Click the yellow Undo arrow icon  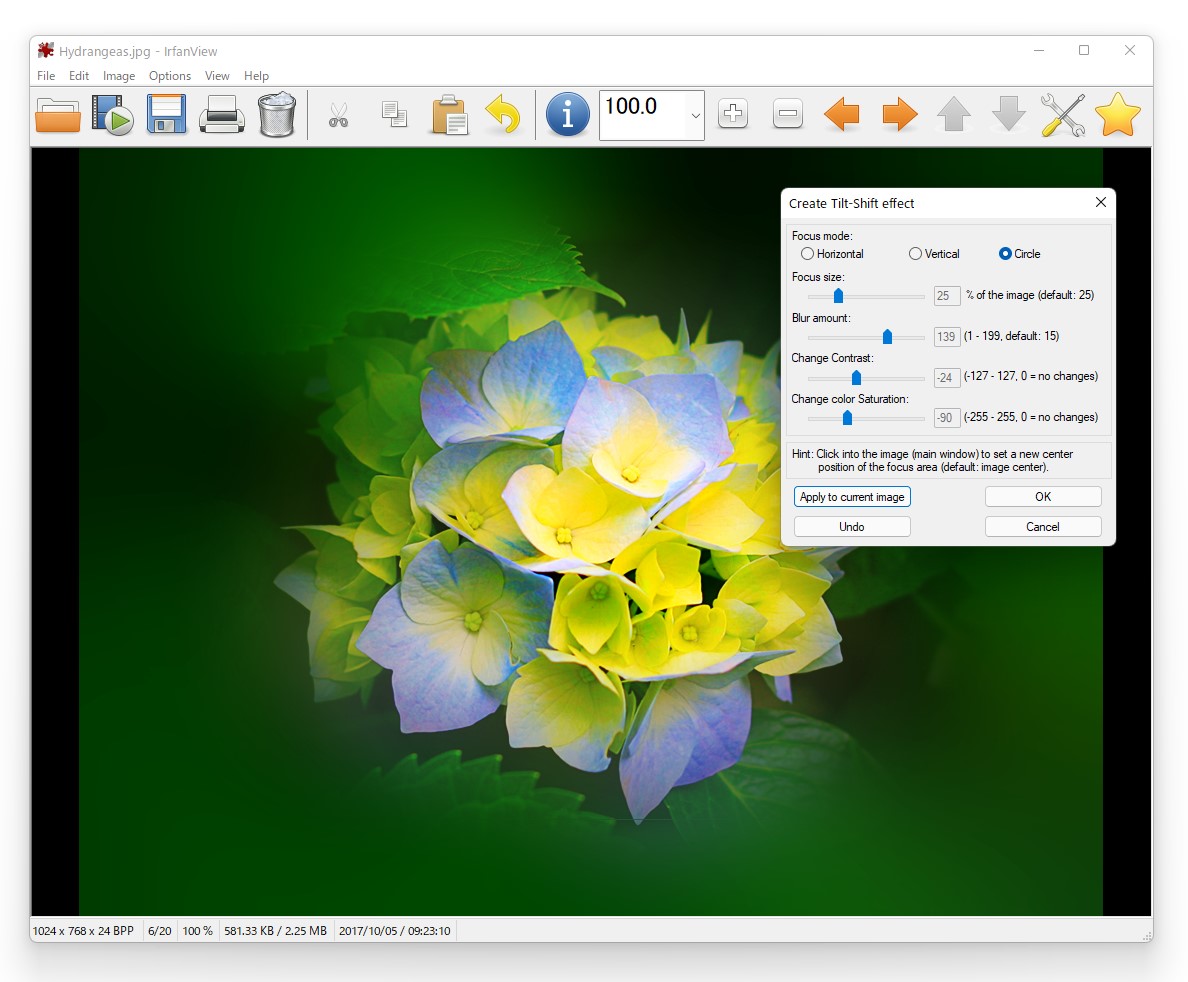point(503,114)
